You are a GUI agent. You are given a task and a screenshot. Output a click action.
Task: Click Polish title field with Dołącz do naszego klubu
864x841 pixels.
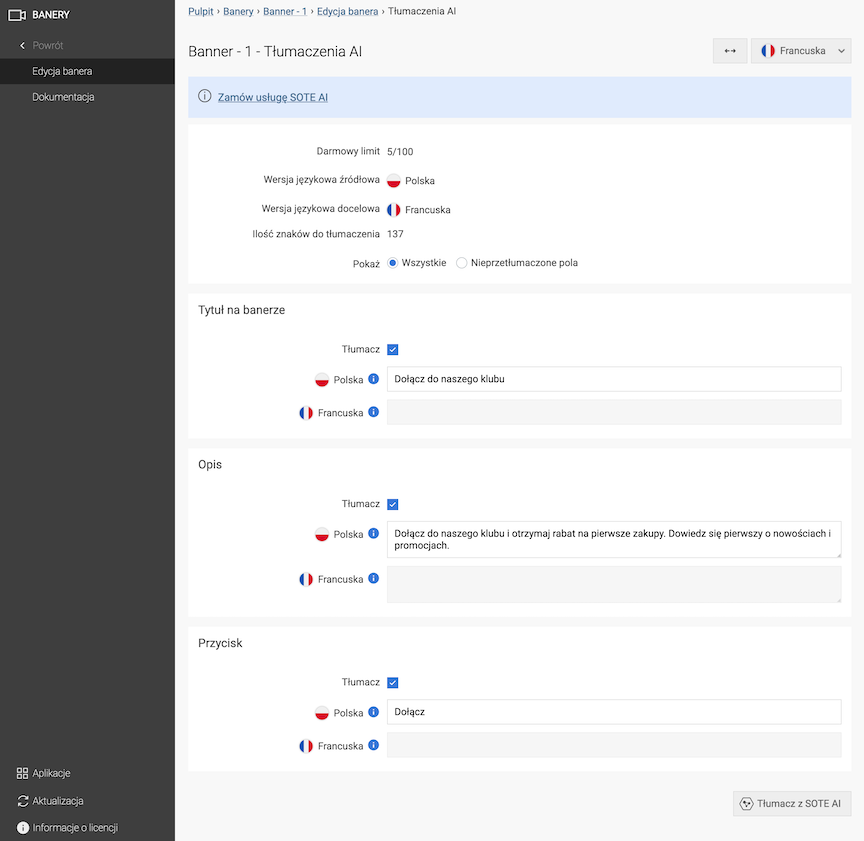coord(614,379)
